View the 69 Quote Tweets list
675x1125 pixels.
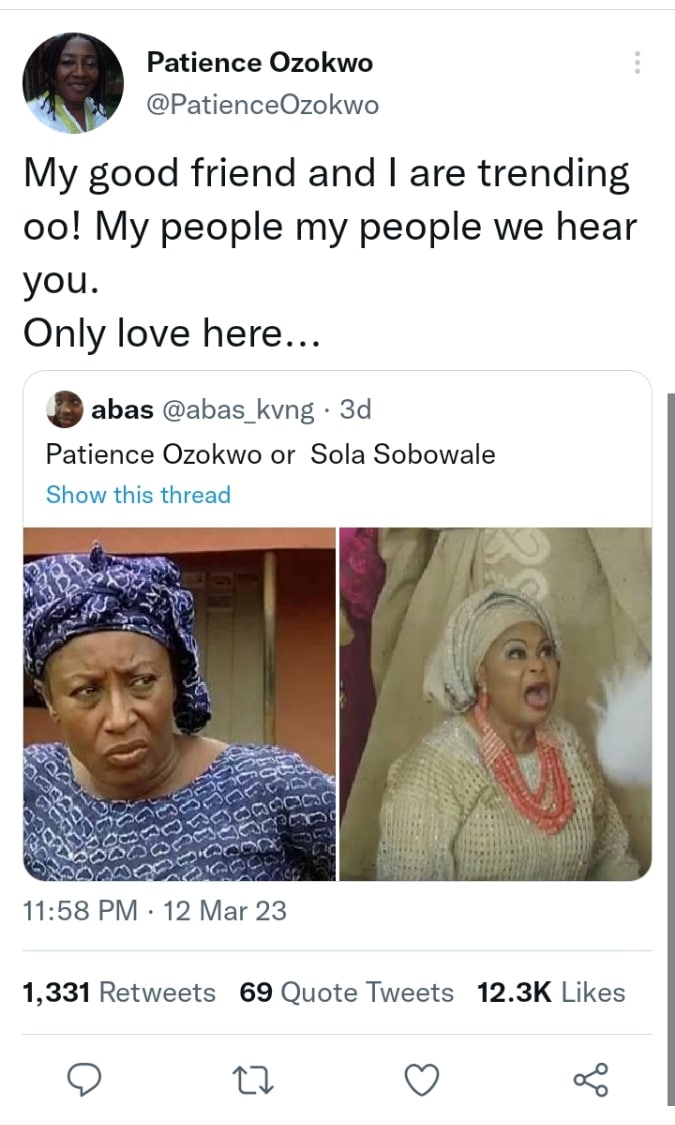pos(346,992)
